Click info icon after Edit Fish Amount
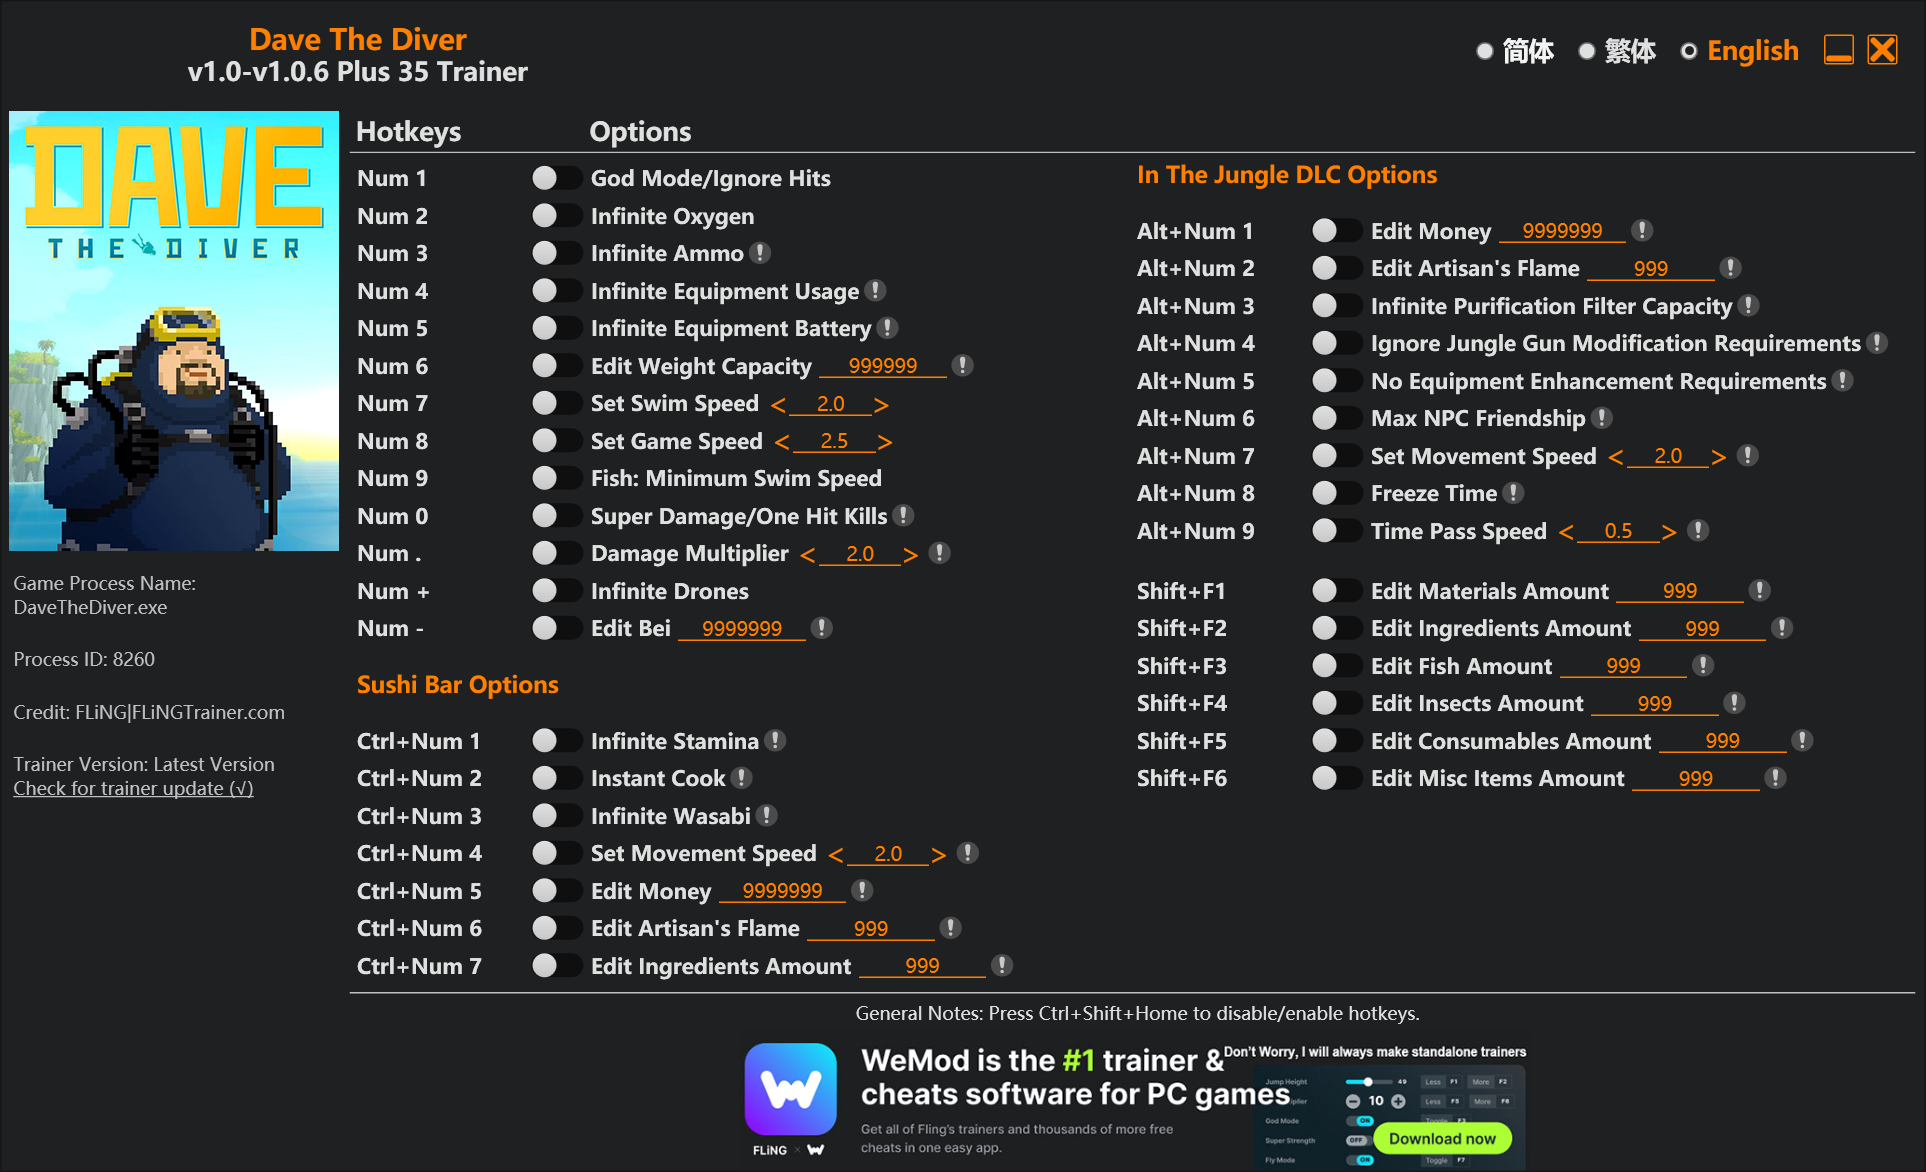 click(x=1703, y=665)
